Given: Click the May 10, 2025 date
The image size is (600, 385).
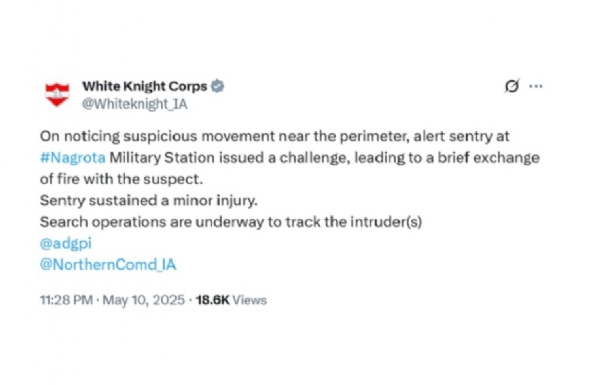Looking at the screenshot, I should tap(143, 300).
